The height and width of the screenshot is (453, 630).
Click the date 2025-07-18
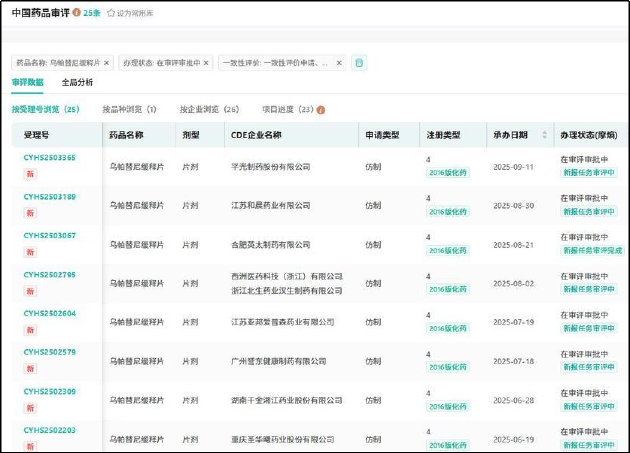513,361
